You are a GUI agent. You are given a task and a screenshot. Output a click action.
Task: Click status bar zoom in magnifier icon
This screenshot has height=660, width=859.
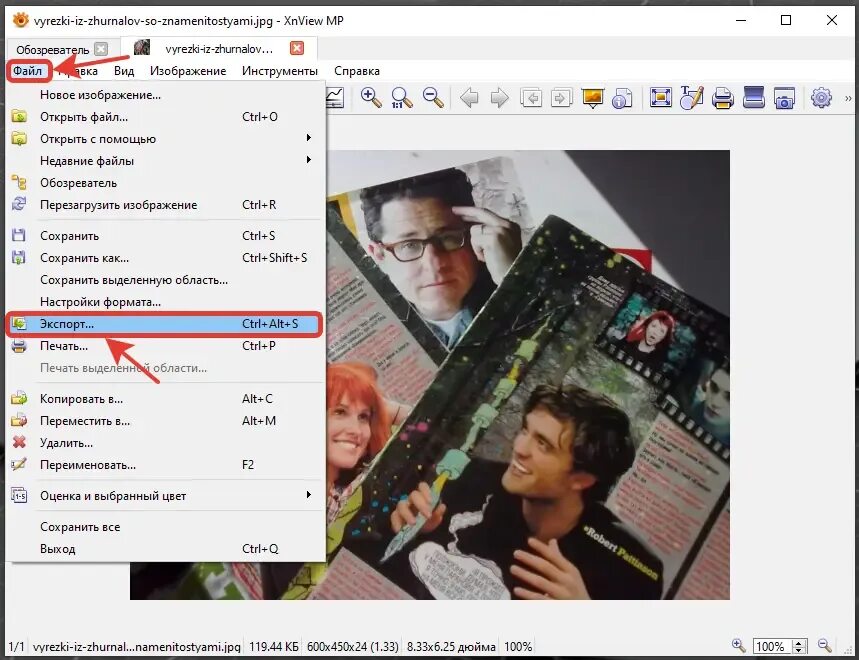(738, 645)
